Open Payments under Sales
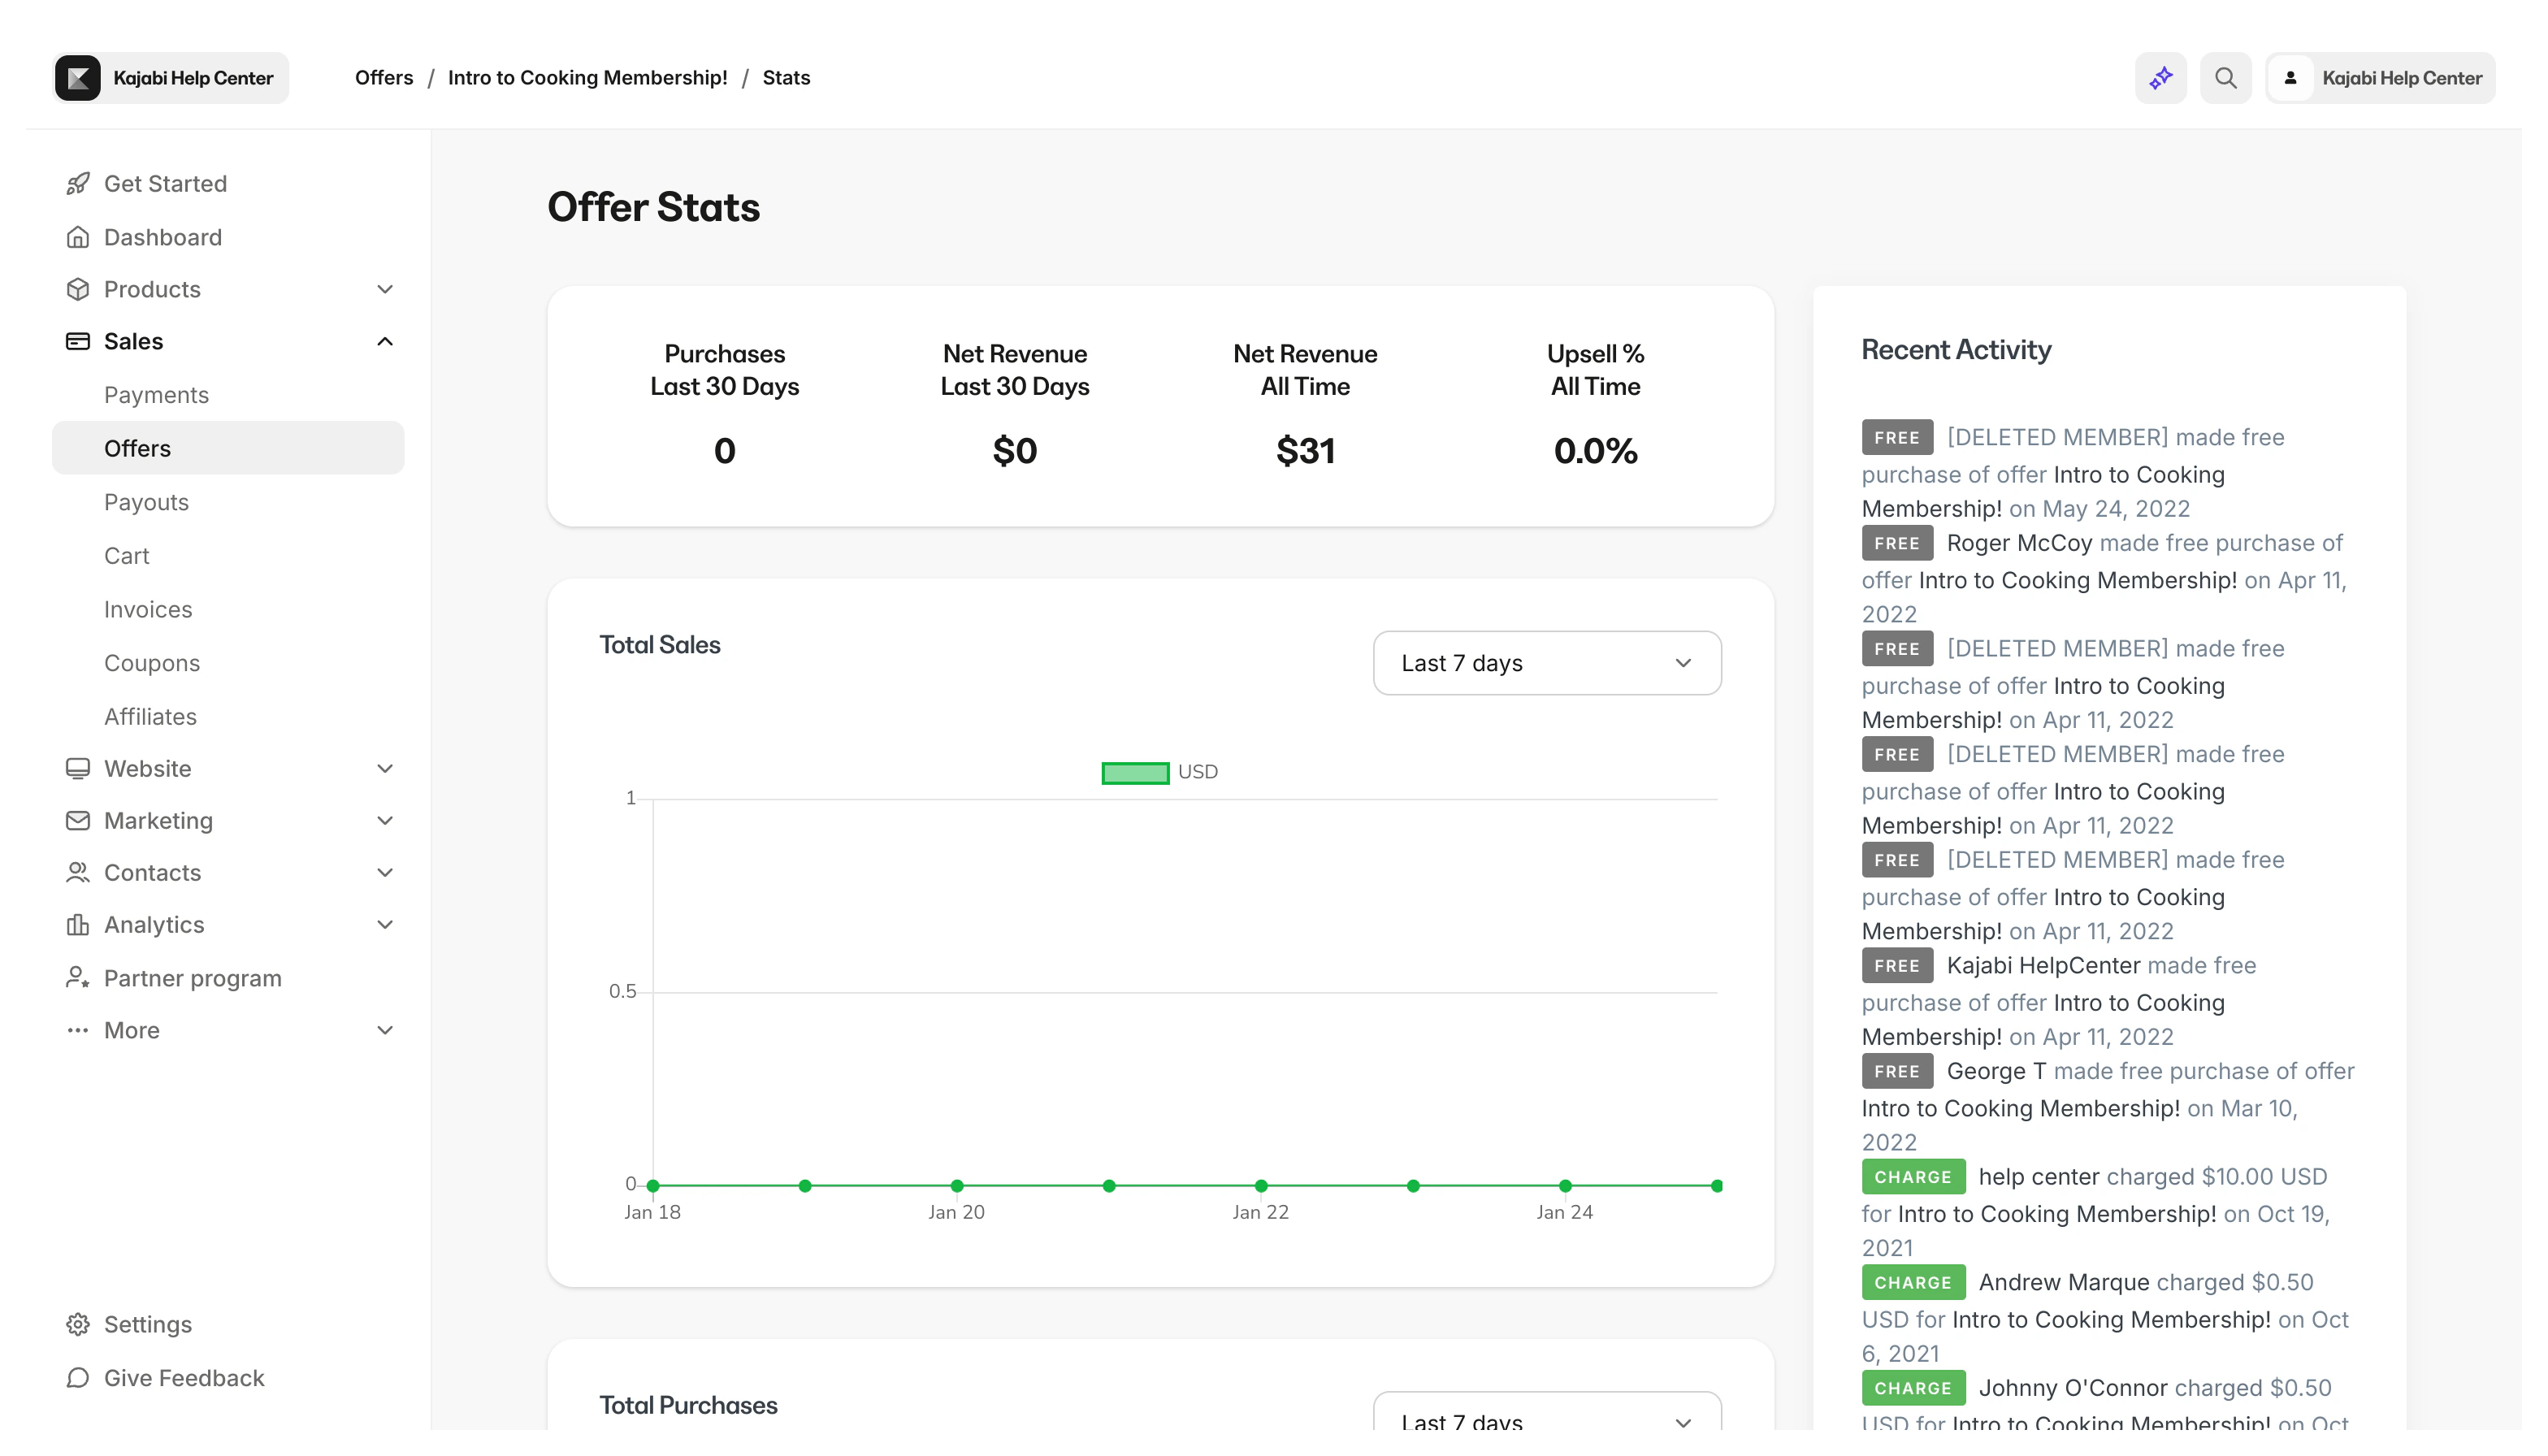2548x1456 pixels. [x=156, y=395]
